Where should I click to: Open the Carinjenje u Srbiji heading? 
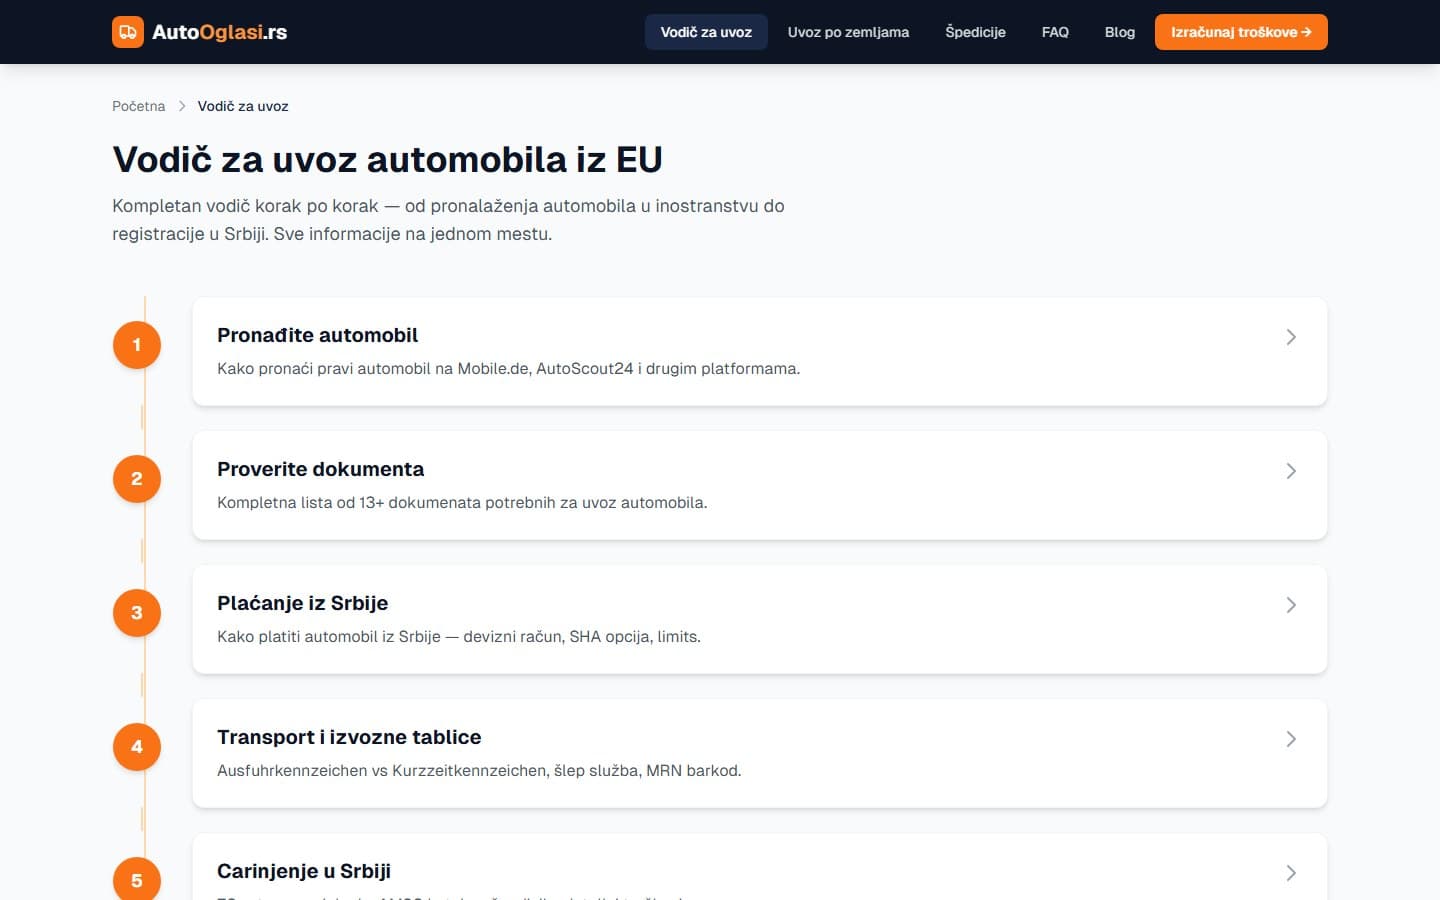click(x=304, y=871)
